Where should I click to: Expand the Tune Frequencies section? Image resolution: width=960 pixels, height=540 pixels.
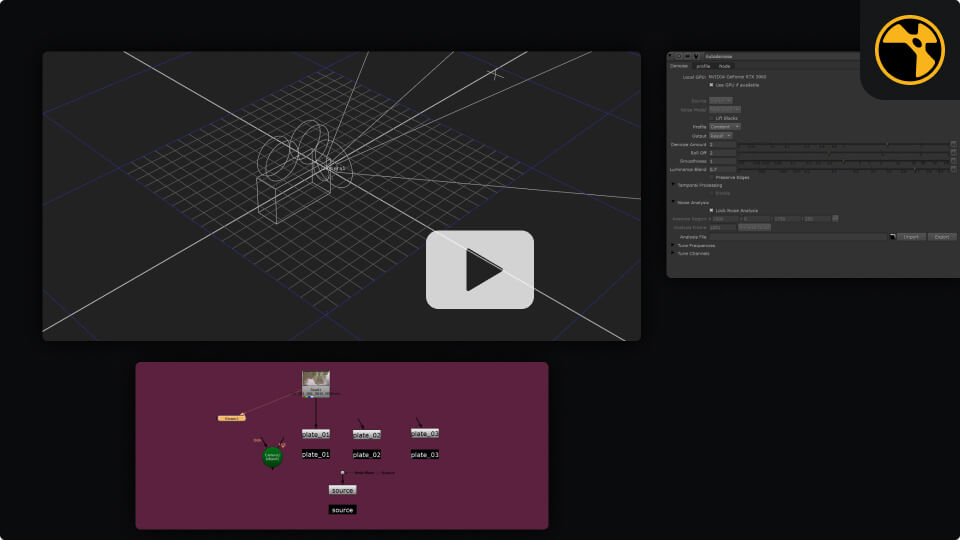pyautogui.click(x=673, y=245)
